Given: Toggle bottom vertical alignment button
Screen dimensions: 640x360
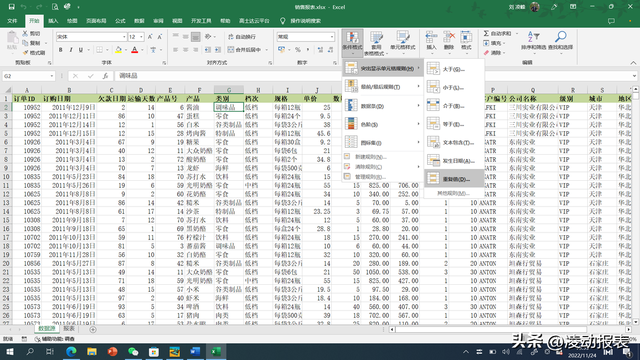Looking at the screenshot, I should pos(196,37).
